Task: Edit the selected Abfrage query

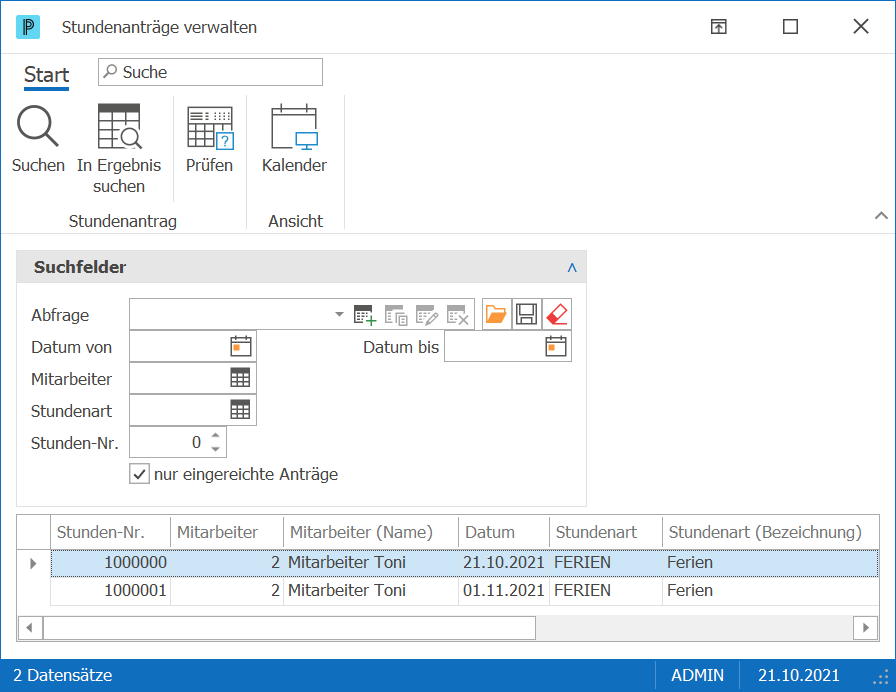Action: click(427, 315)
